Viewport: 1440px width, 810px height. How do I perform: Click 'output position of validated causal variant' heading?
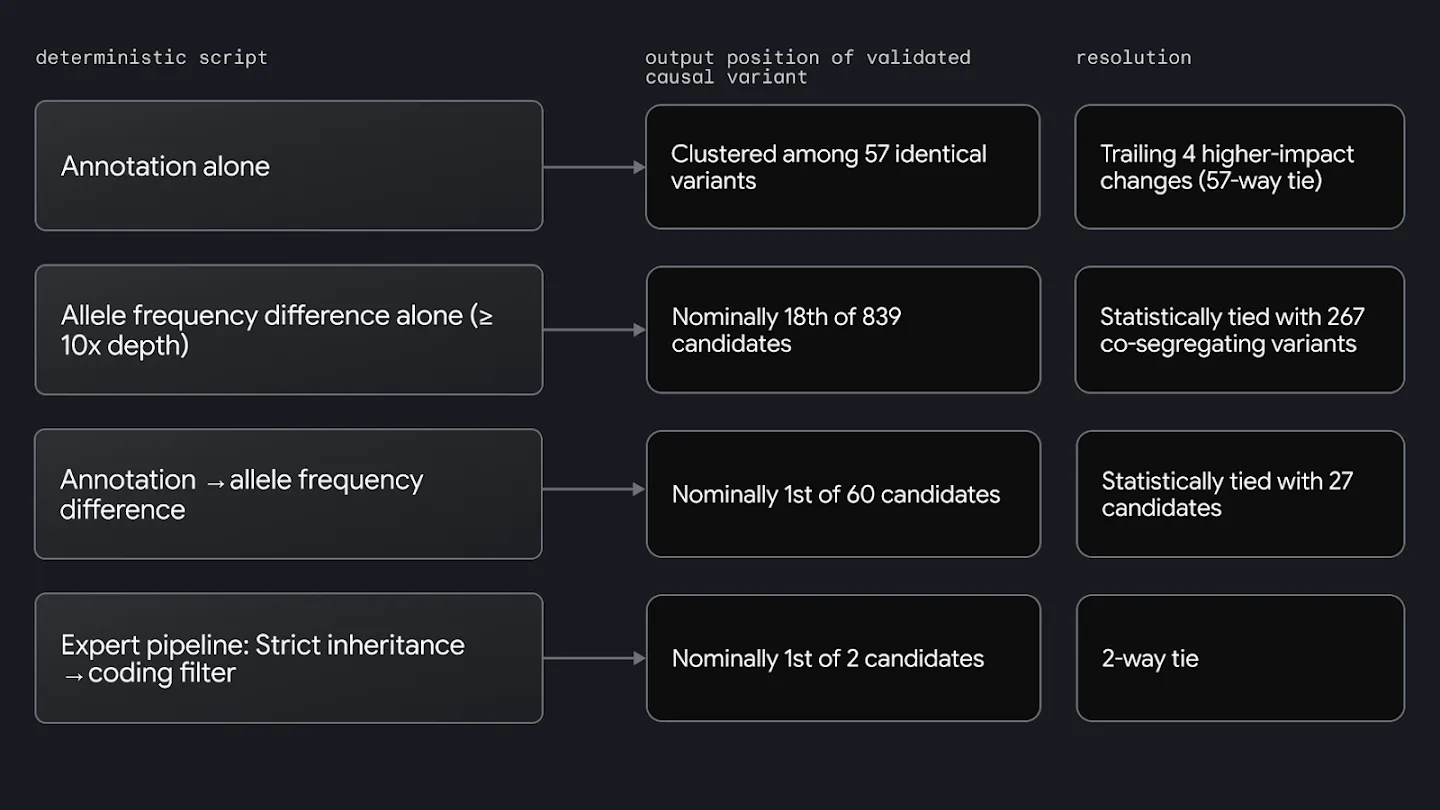808,67
